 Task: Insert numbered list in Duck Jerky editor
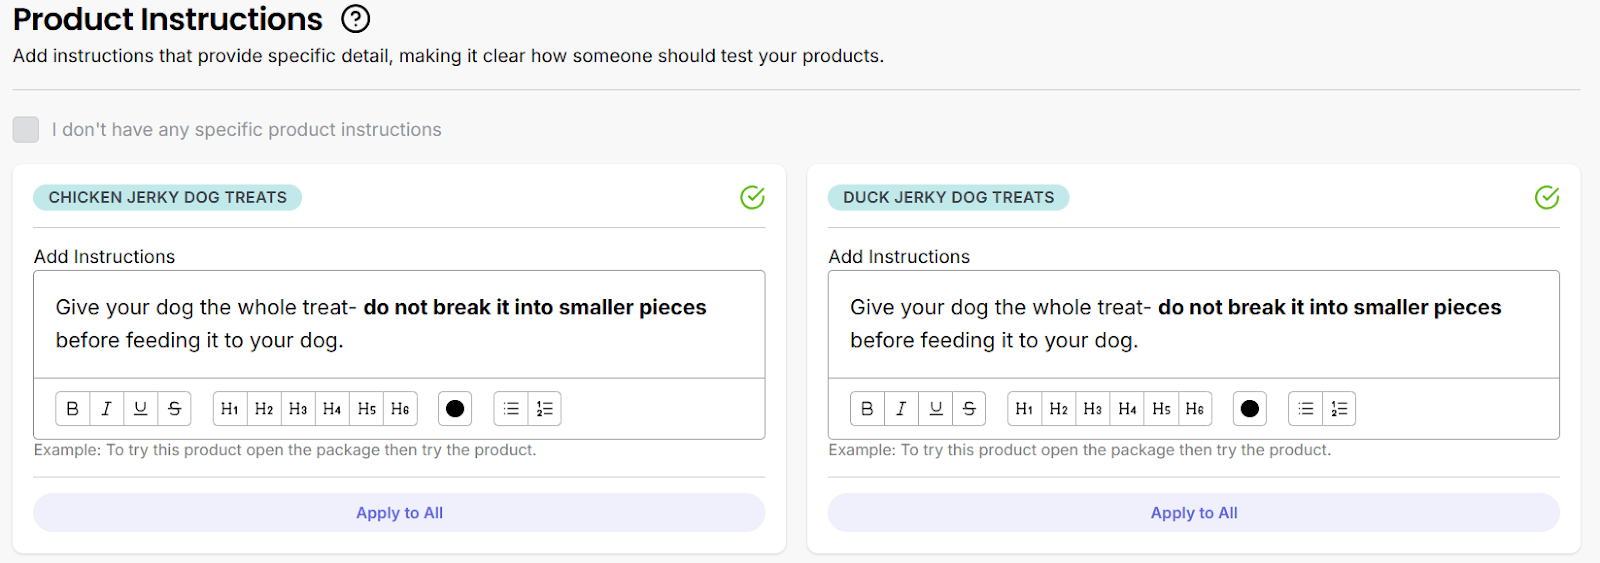pos(1339,409)
